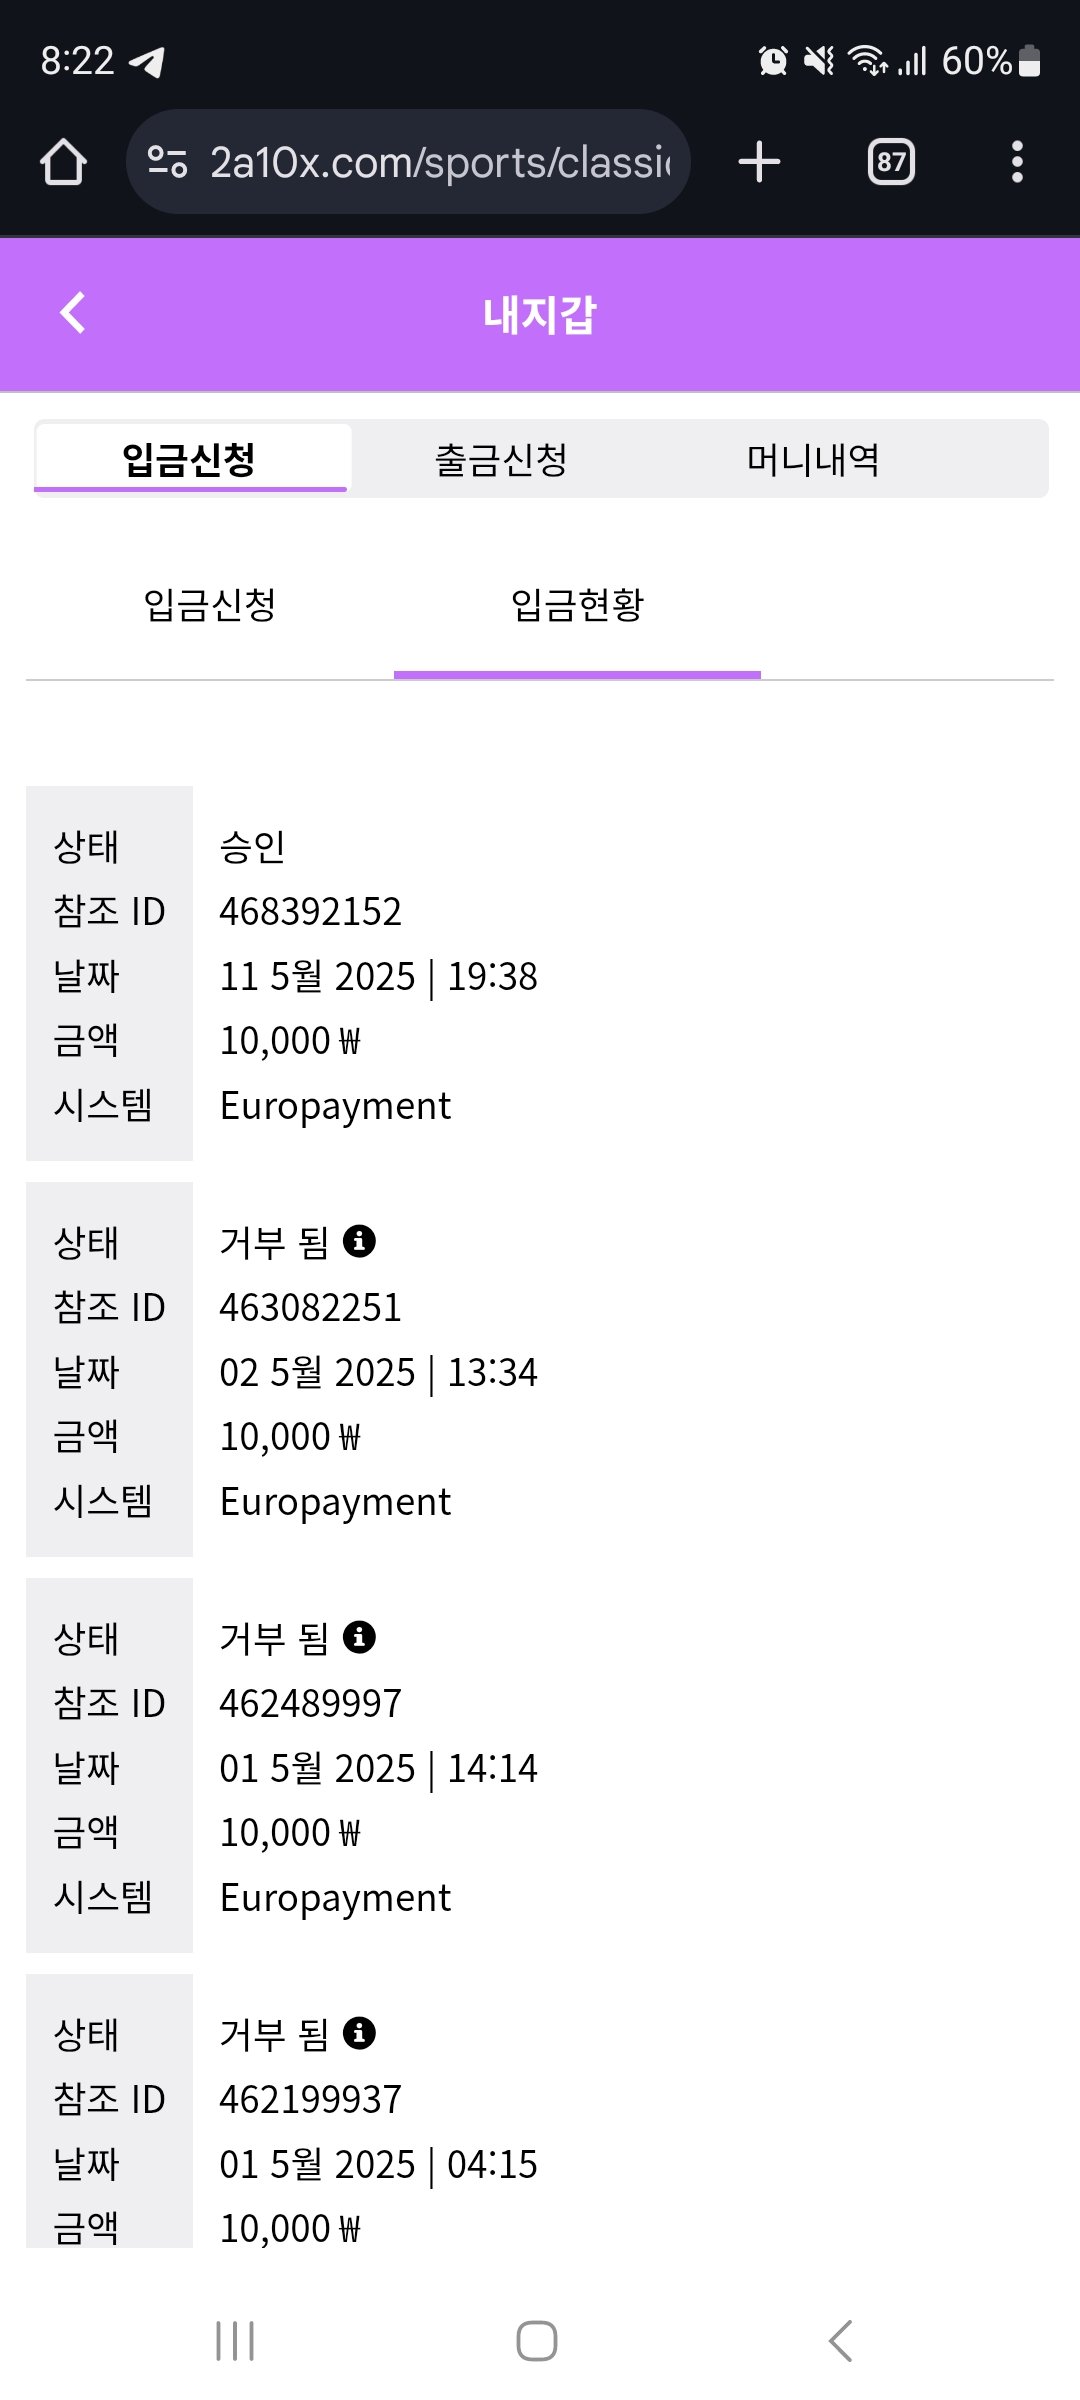Open the browser three-dot menu
This screenshot has width=1080, height=2400.
(1017, 162)
